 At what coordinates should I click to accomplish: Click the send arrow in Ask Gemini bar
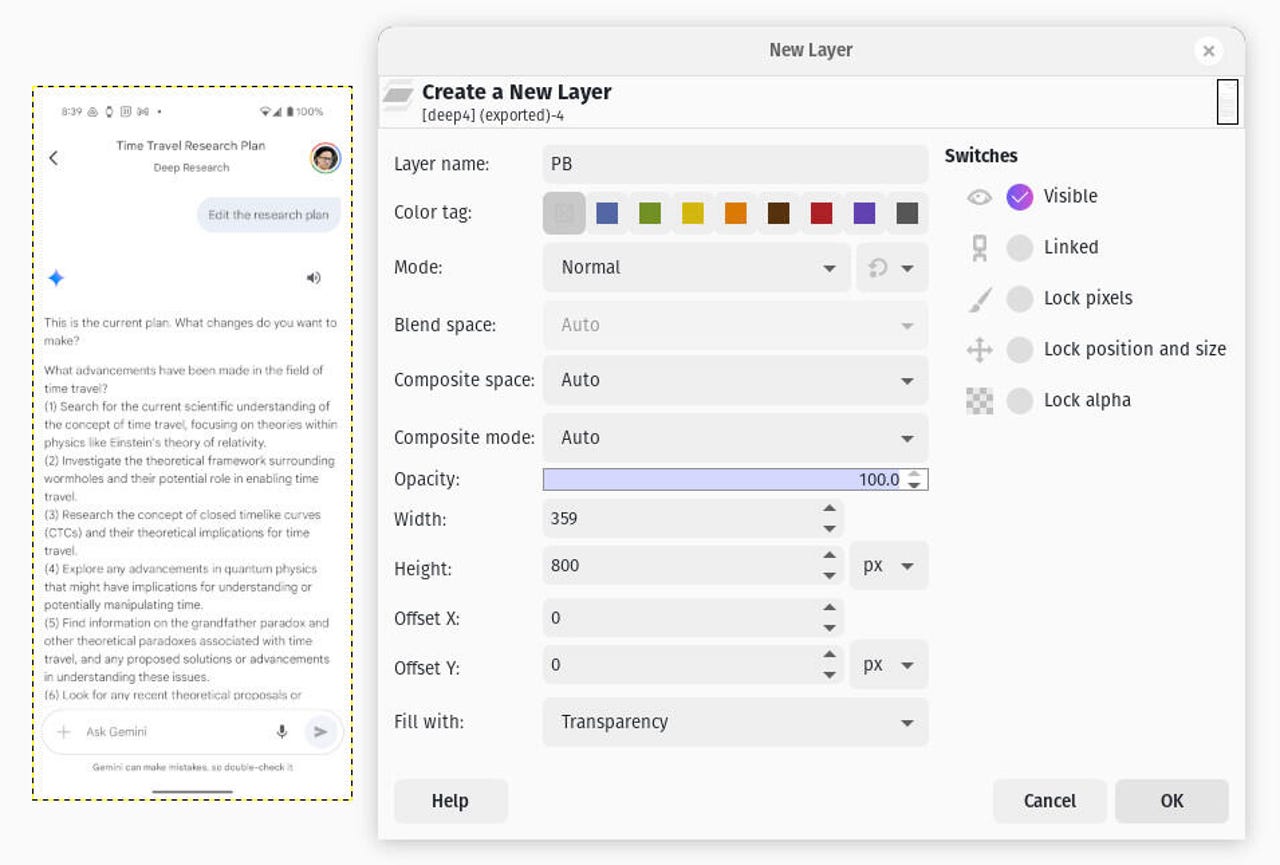320,732
